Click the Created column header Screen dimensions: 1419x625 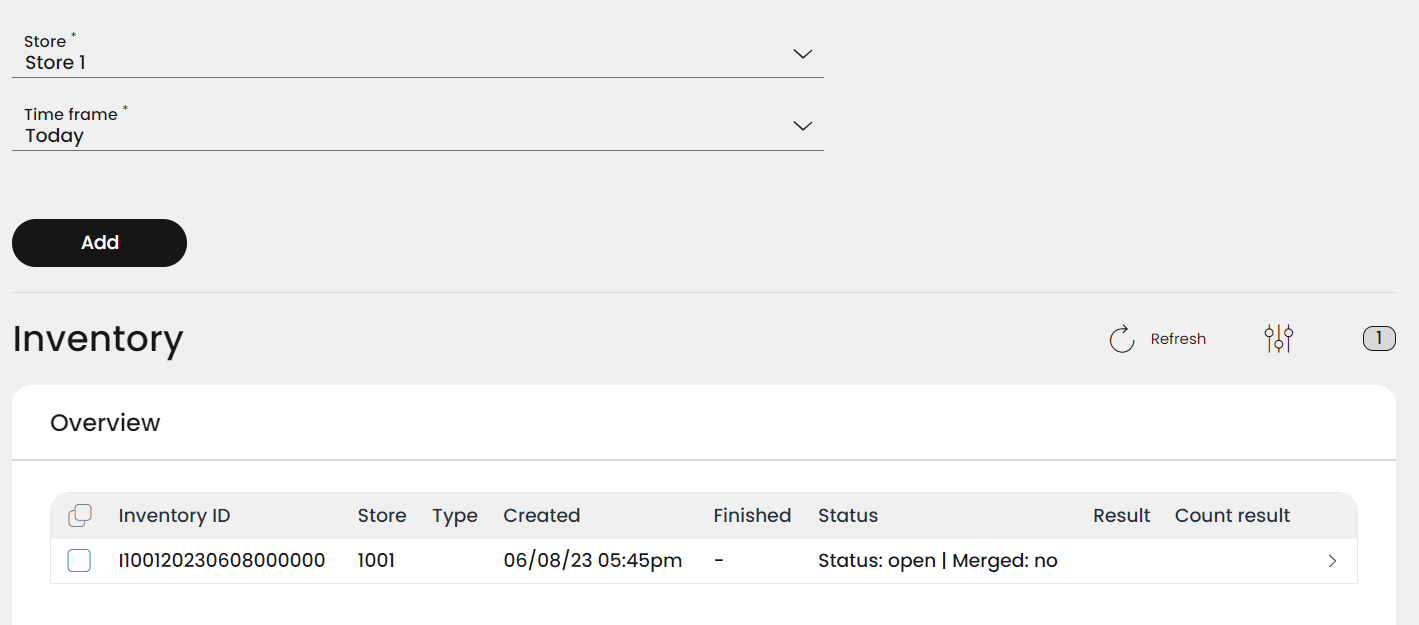click(542, 516)
